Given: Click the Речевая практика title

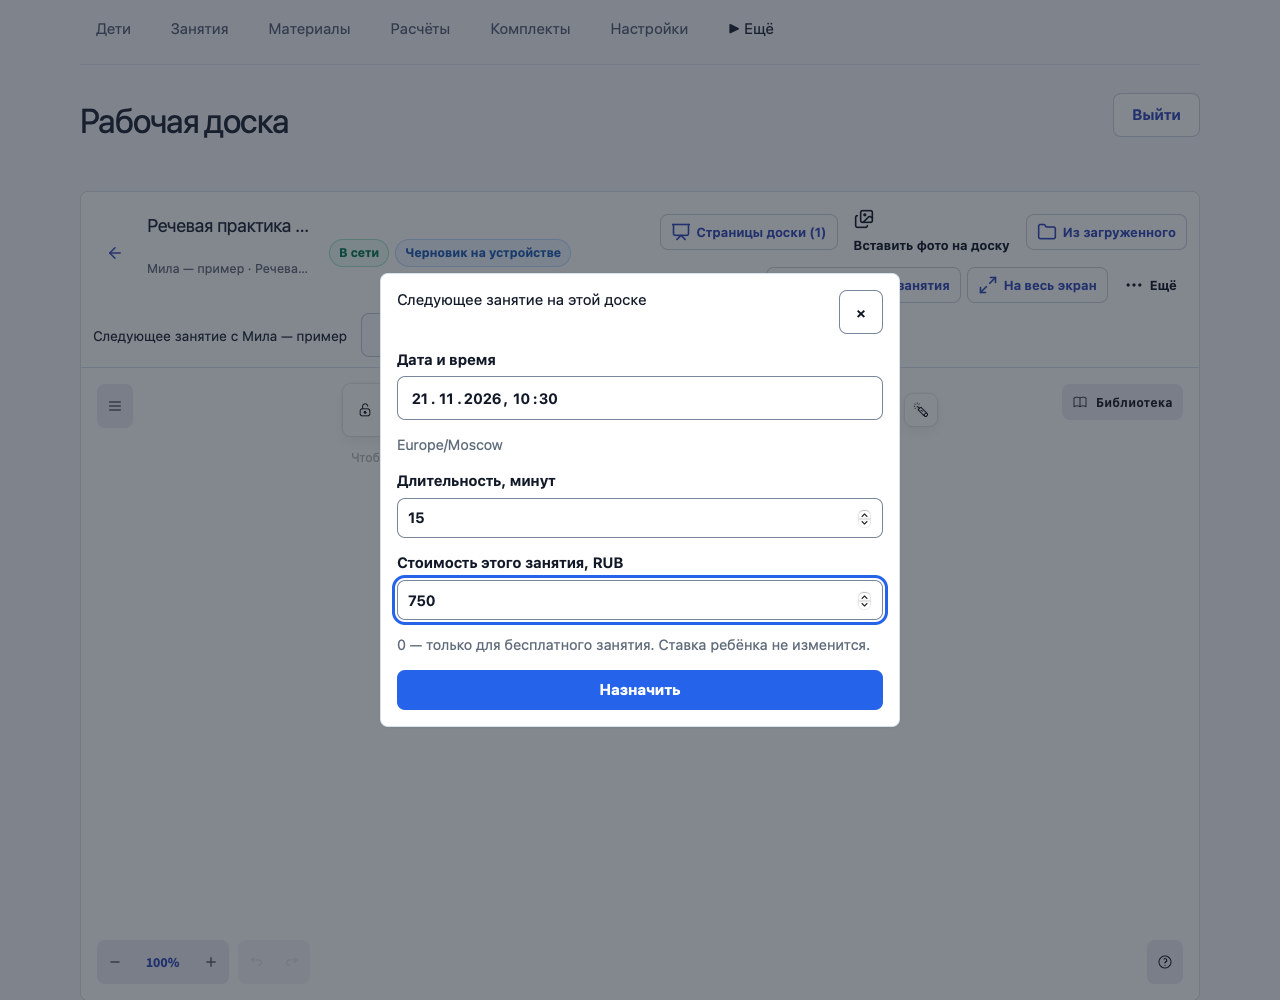Looking at the screenshot, I should pyautogui.click(x=228, y=226).
